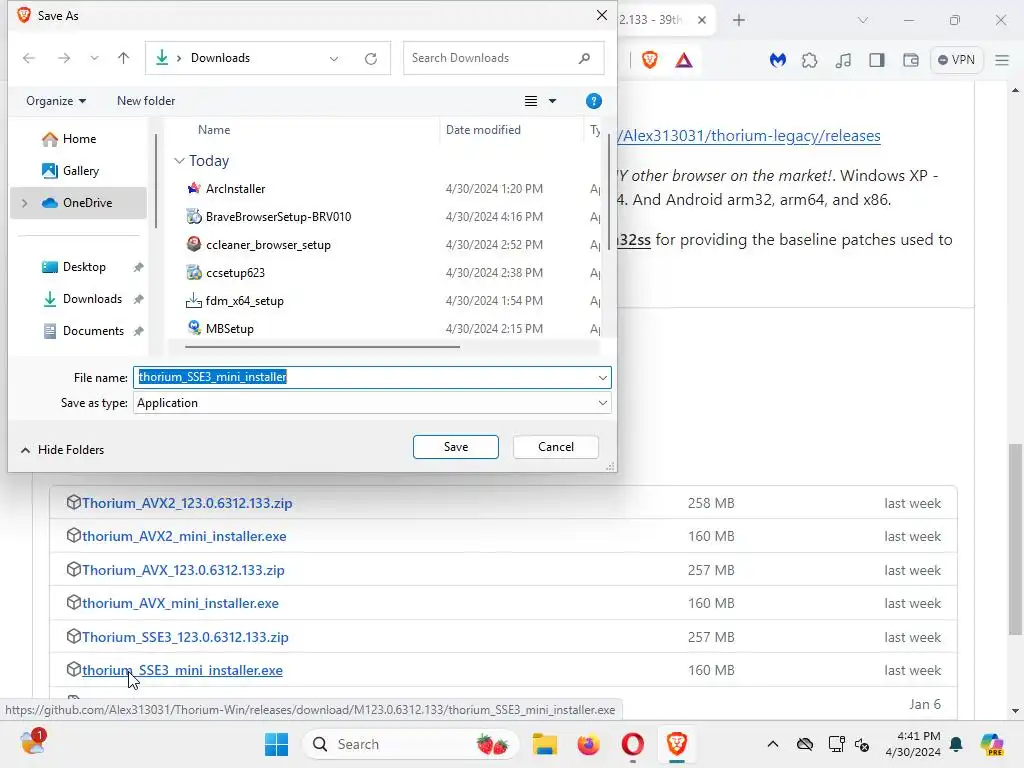Open view options dropdown arrow
Viewport: 1024px width, 768px height.
tap(552, 101)
